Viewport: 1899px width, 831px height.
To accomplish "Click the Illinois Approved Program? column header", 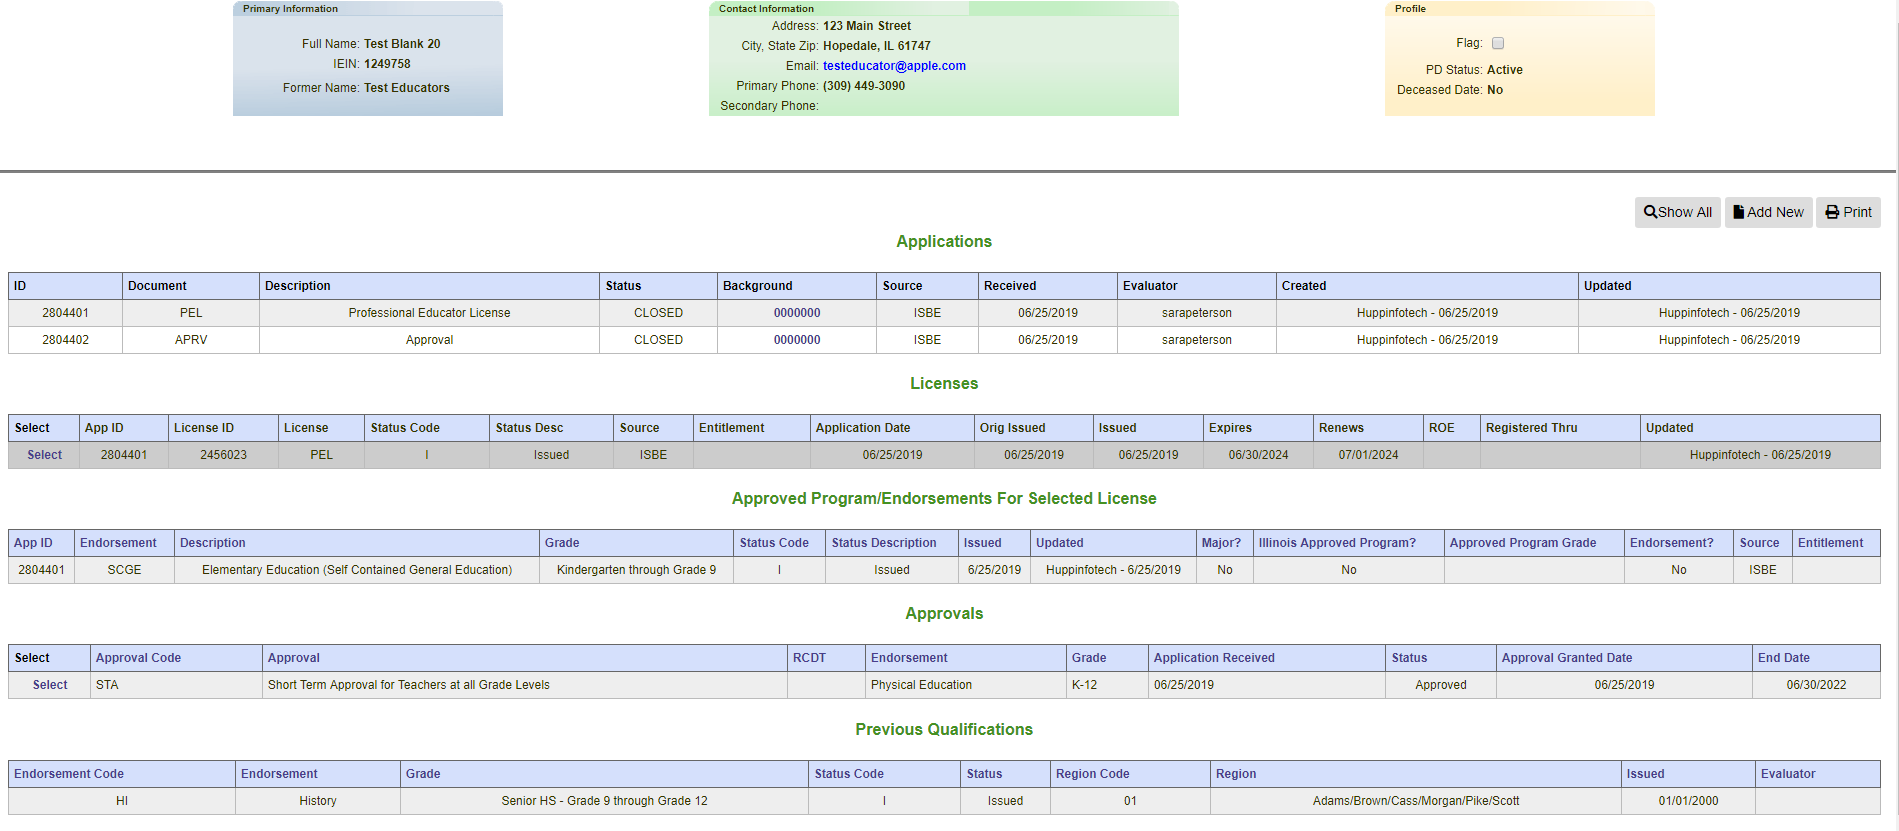I will [1348, 543].
